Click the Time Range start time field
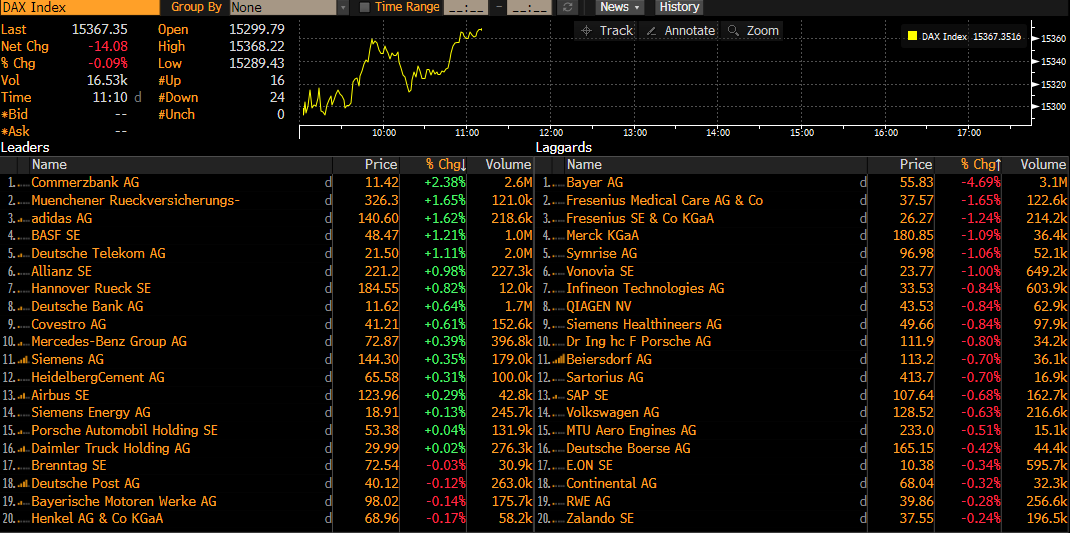 [468, 7]
